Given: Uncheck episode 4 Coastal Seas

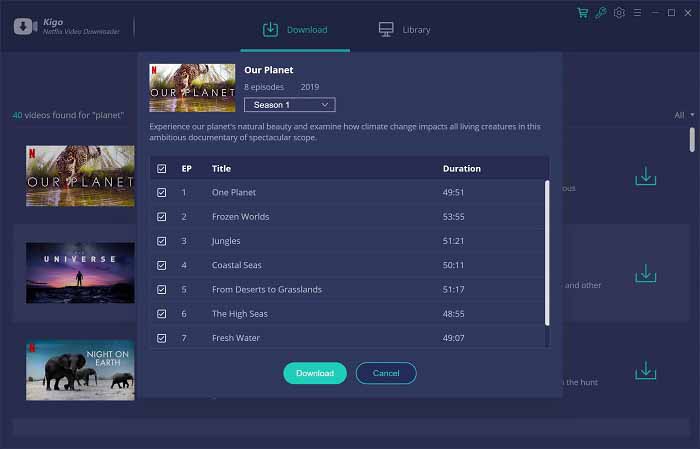Looking at the screenshot, I should 162,265.
